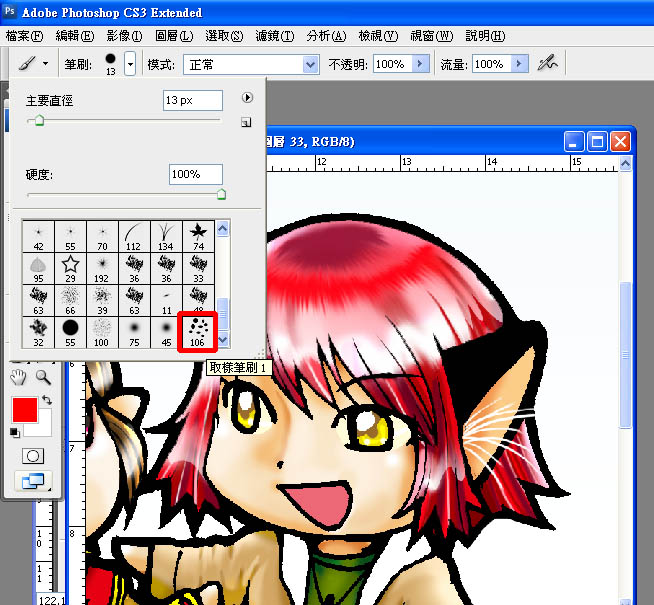Select the hard round brush preset 55

(x=70, y=332)
